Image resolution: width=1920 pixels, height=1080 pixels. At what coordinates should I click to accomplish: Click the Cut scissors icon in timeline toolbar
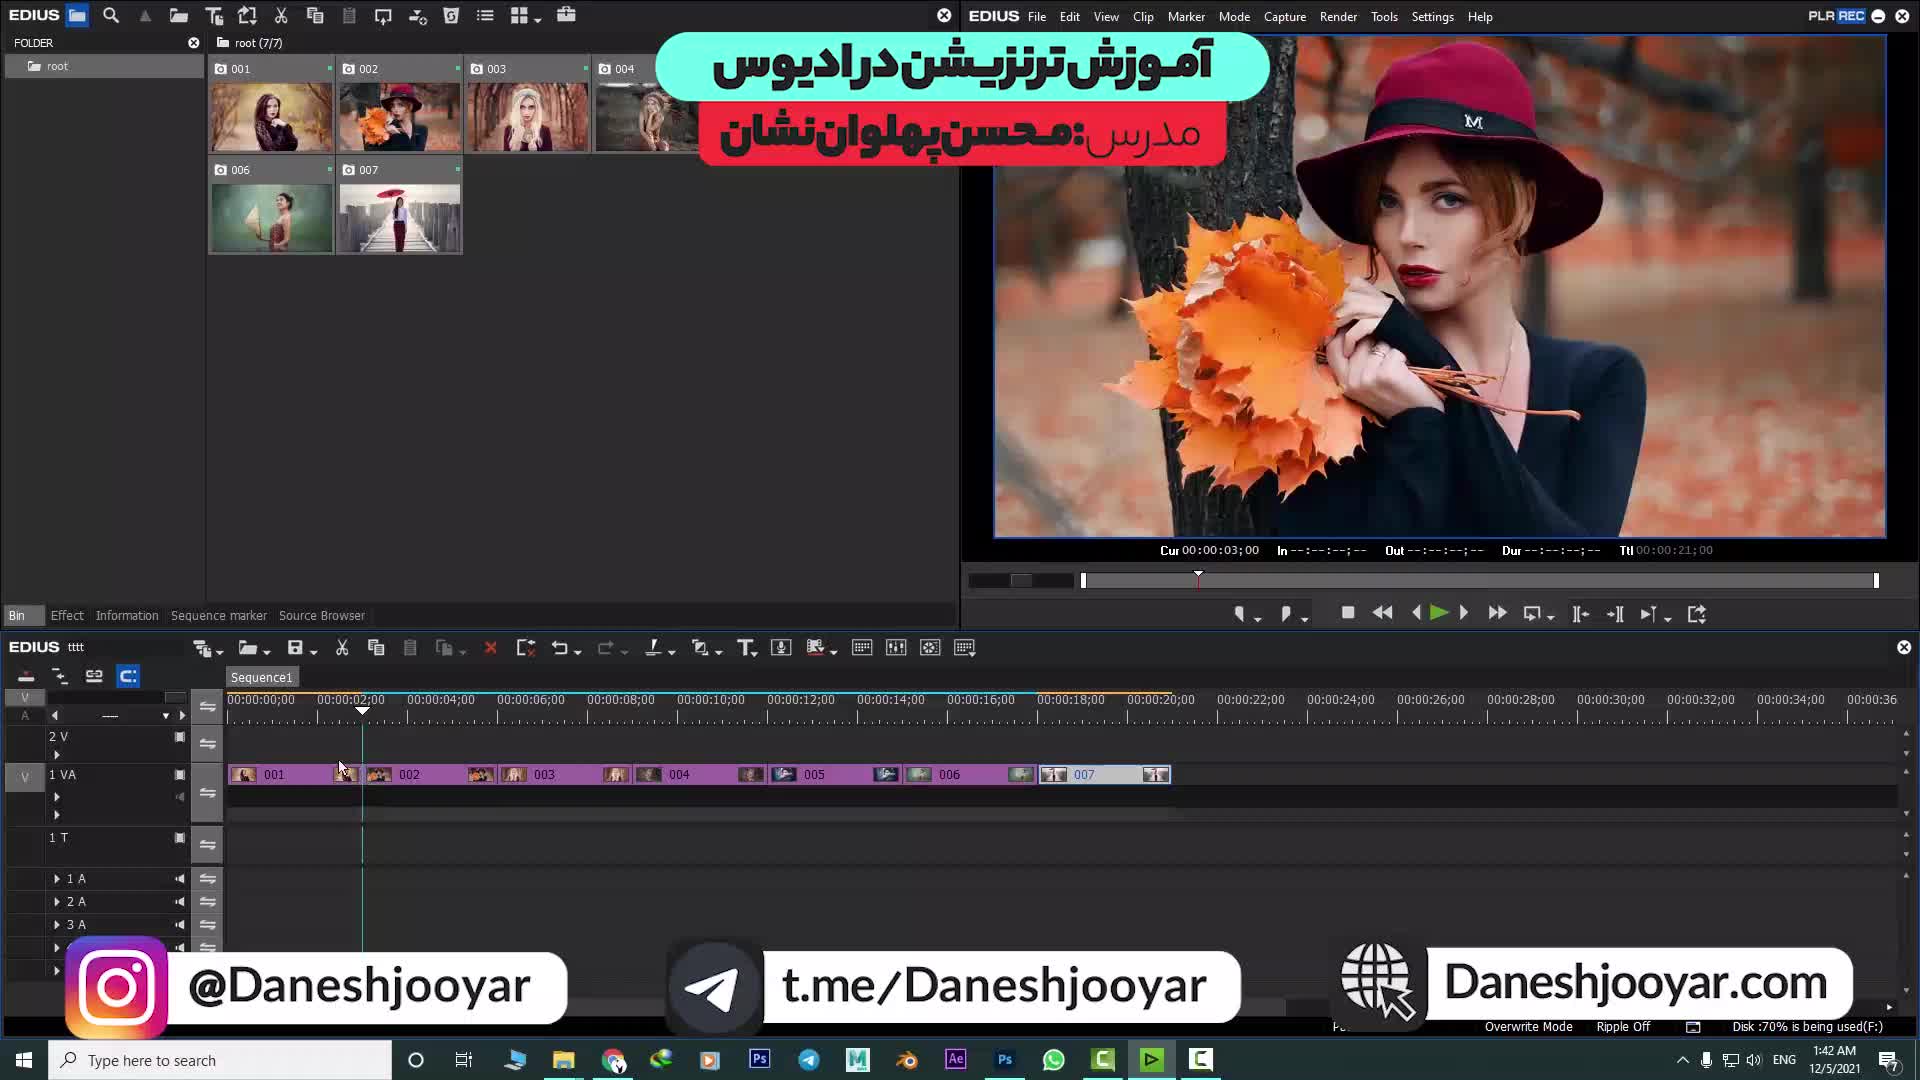point(342,648)
